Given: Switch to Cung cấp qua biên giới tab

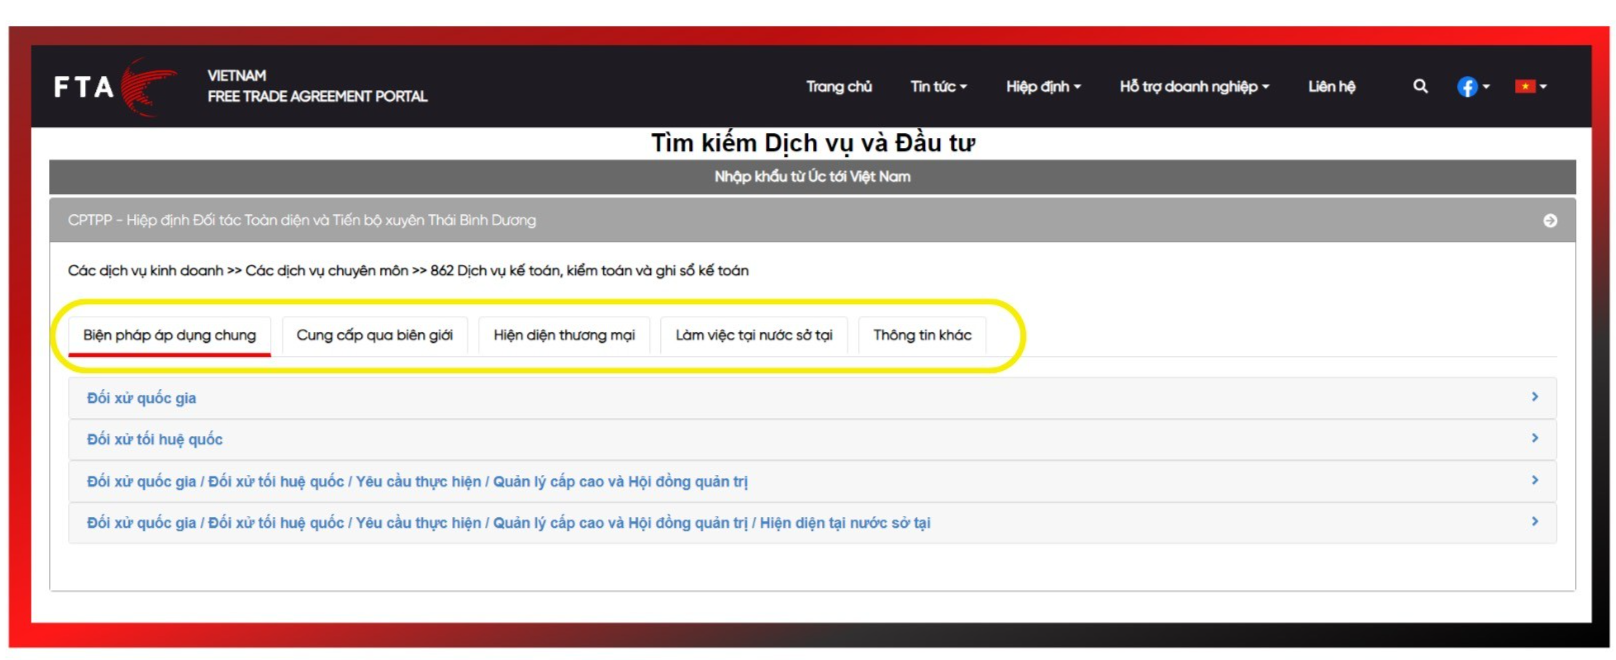Looking at the screenshot, I should point(374,335).
